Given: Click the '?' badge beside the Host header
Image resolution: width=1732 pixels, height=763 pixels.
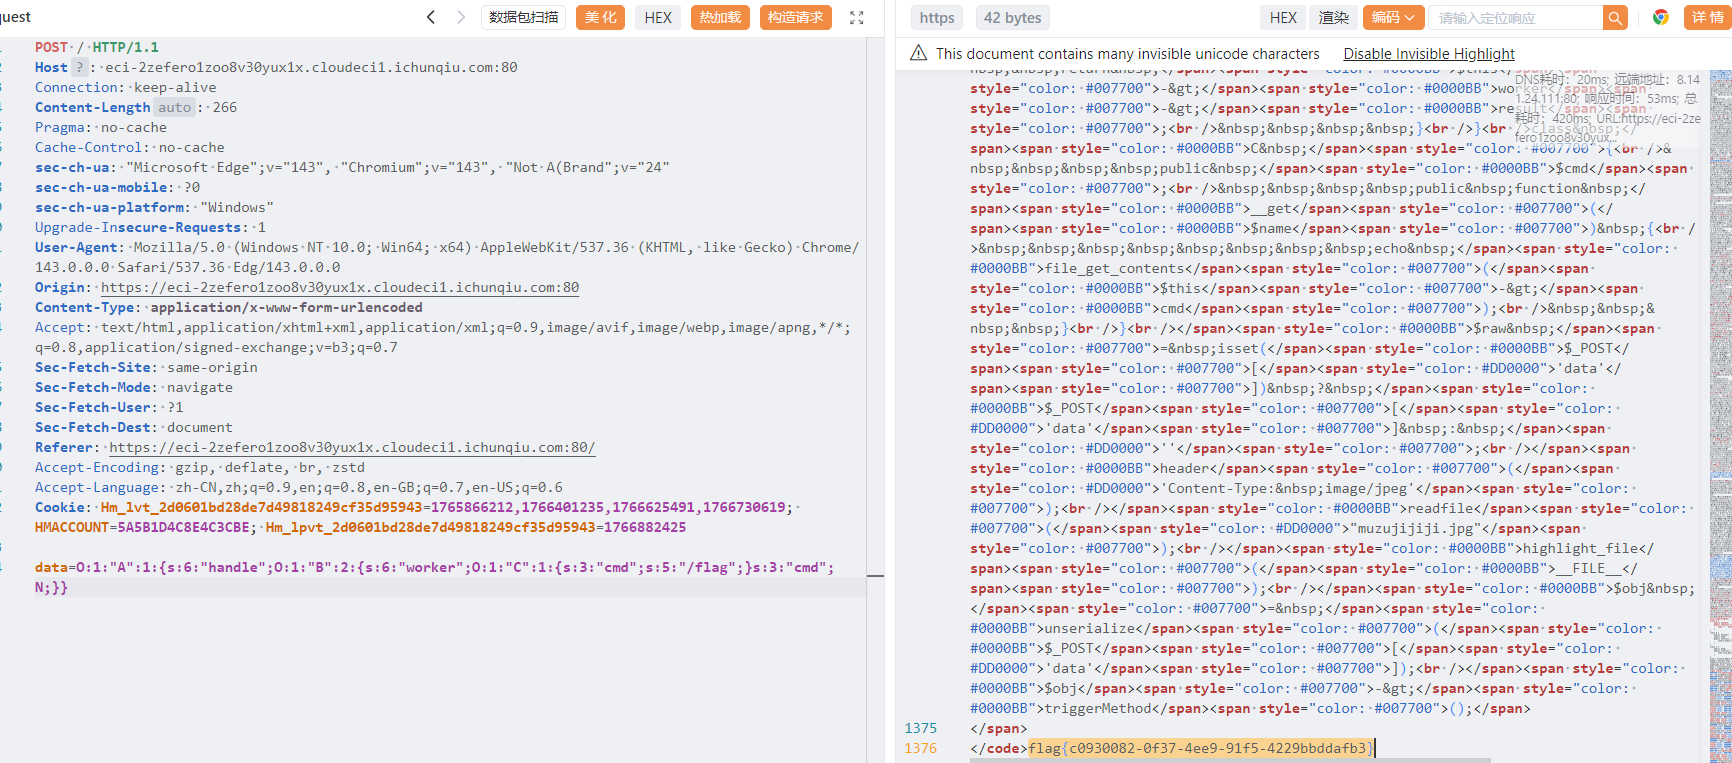Looking at the screenshot, I should coord(79,67).
